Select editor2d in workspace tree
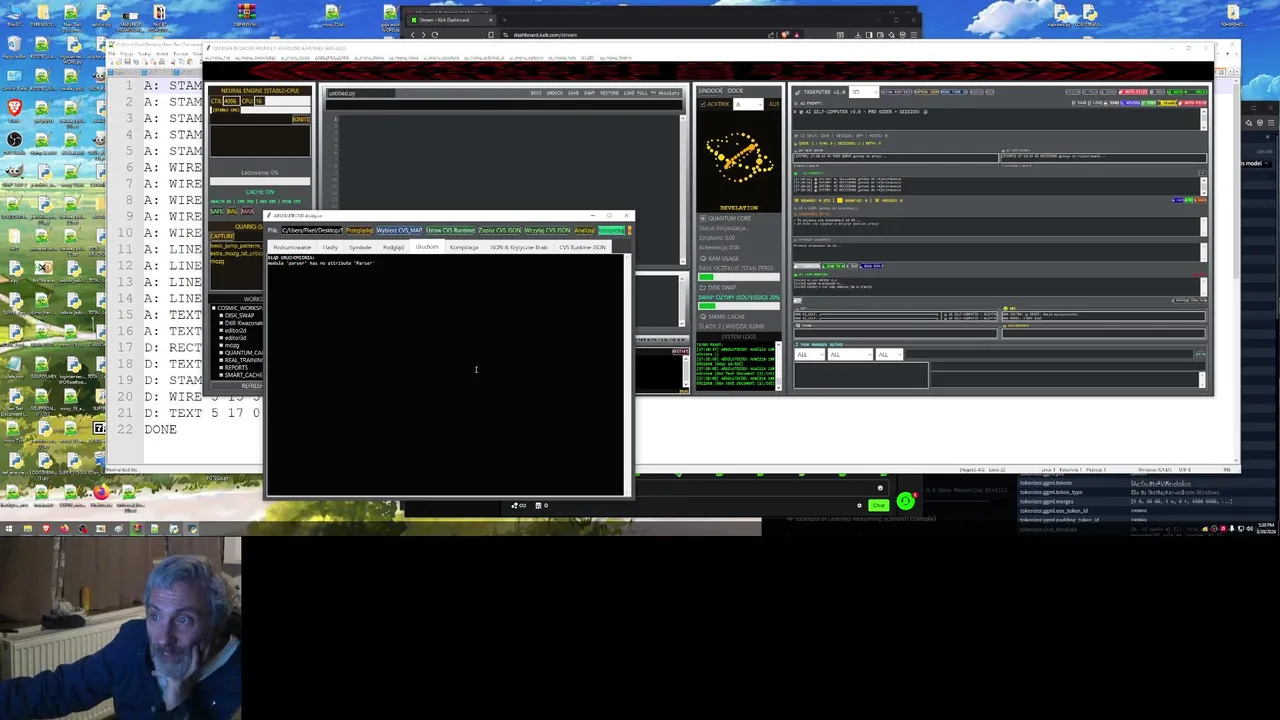 235,331
